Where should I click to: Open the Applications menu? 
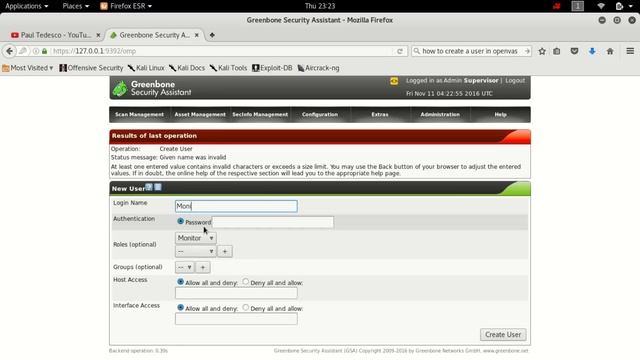(27, 6)
